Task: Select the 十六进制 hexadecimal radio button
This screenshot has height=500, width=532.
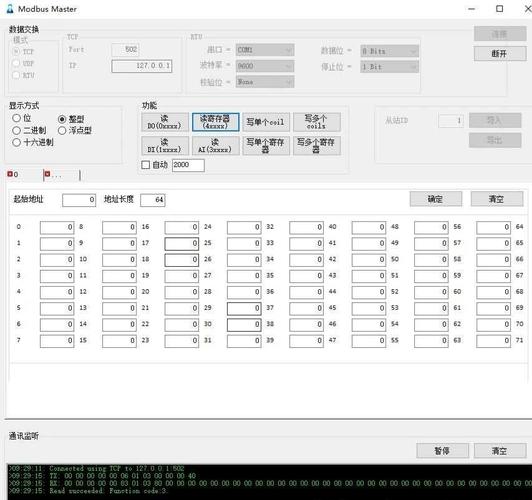Action: [16, 142]
